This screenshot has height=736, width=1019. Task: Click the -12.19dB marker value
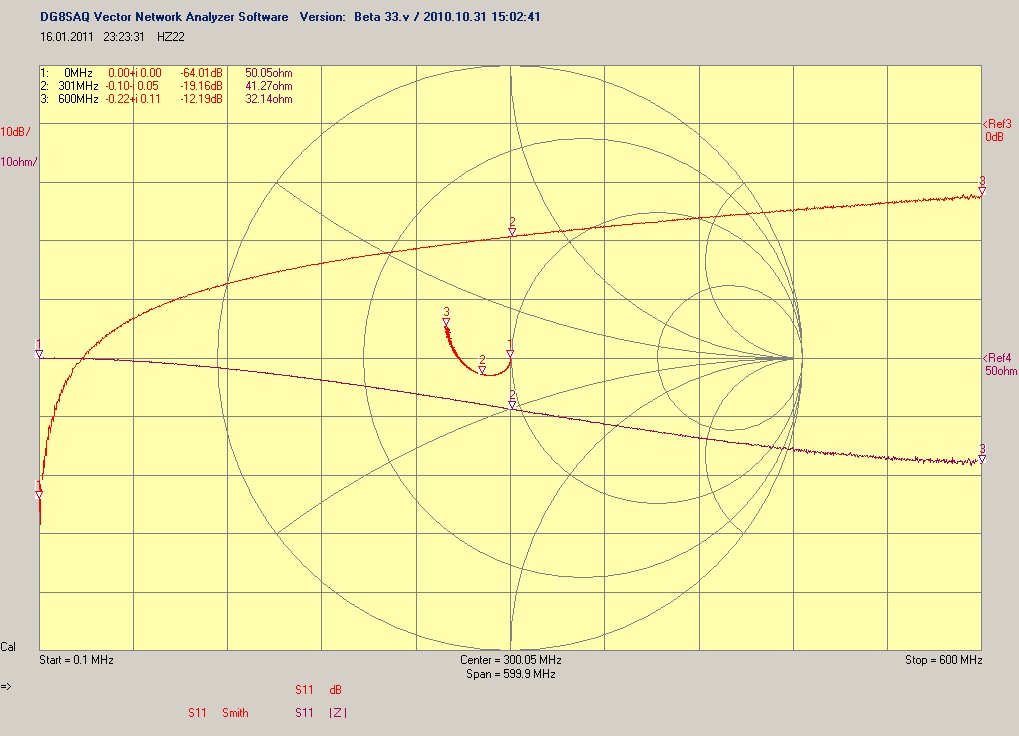point(201,99)
